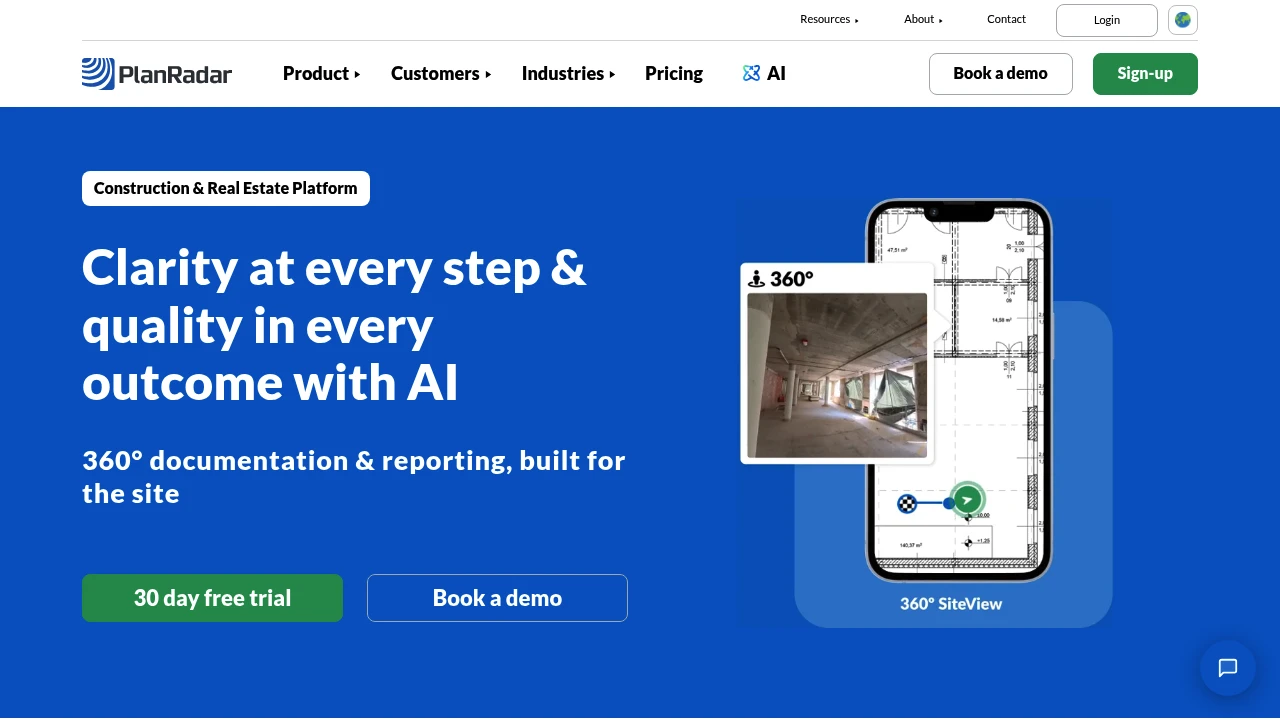1280x720 pixels.
Task: Click the checkered marker on floor plan
Action: [x=907, y=503]
